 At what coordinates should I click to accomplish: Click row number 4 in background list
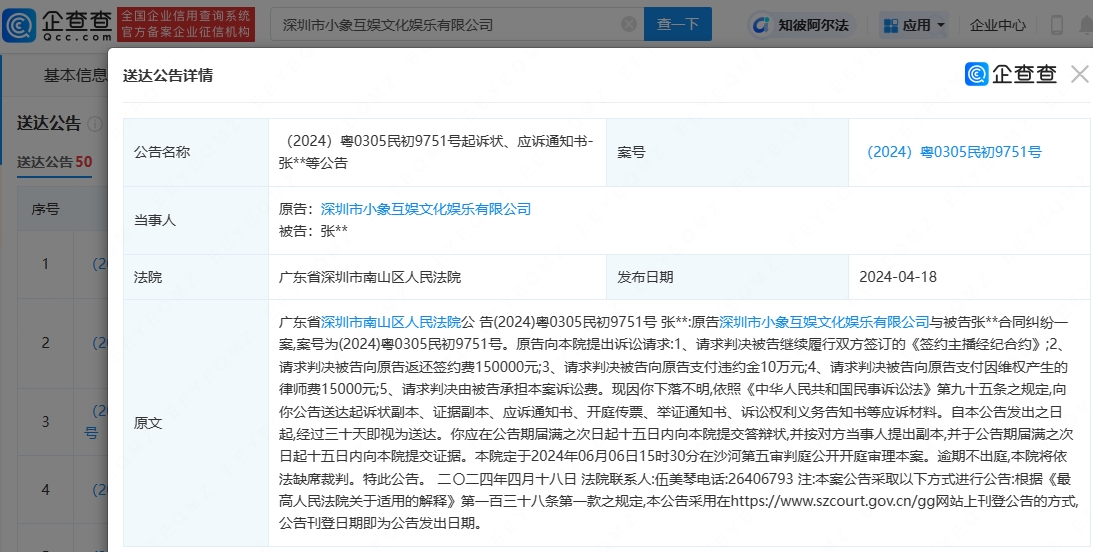pyautogui.click(x=45, y=490)
